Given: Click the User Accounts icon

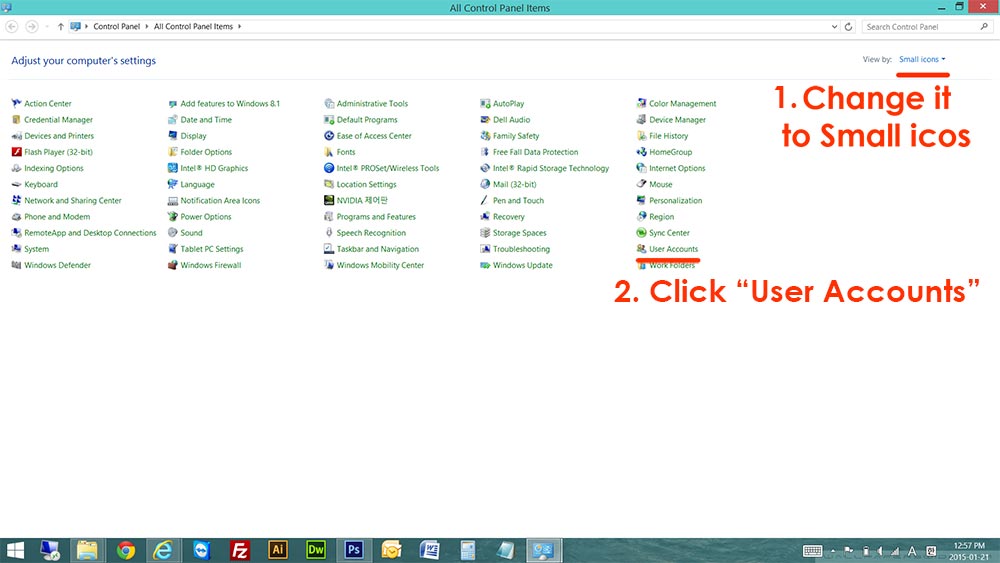Looking at the screenshot, I should (642, 249).
